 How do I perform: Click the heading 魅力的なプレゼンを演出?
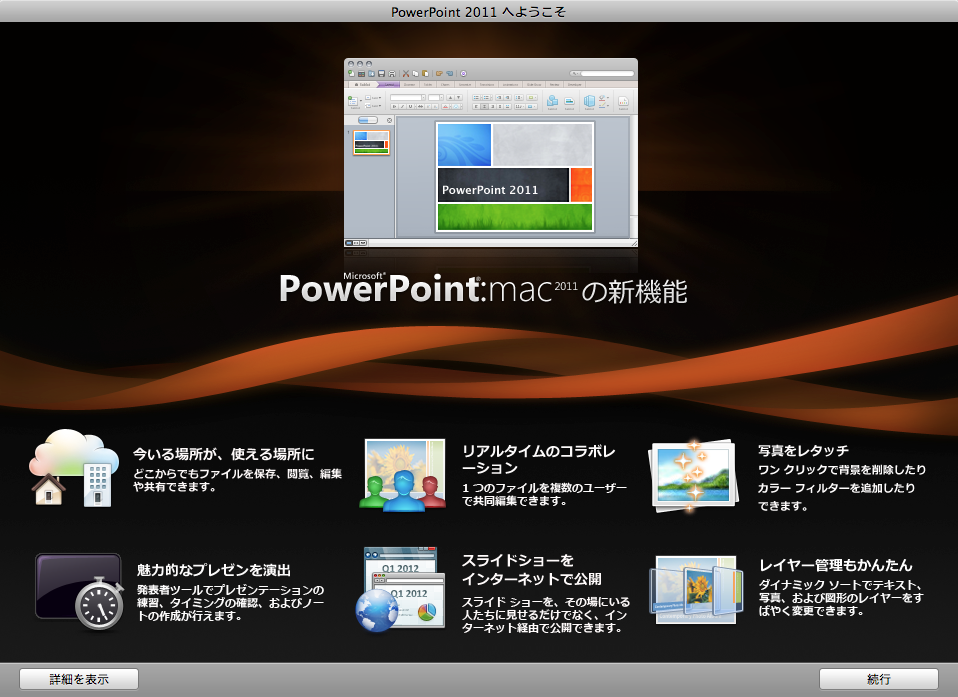[214, 570]
